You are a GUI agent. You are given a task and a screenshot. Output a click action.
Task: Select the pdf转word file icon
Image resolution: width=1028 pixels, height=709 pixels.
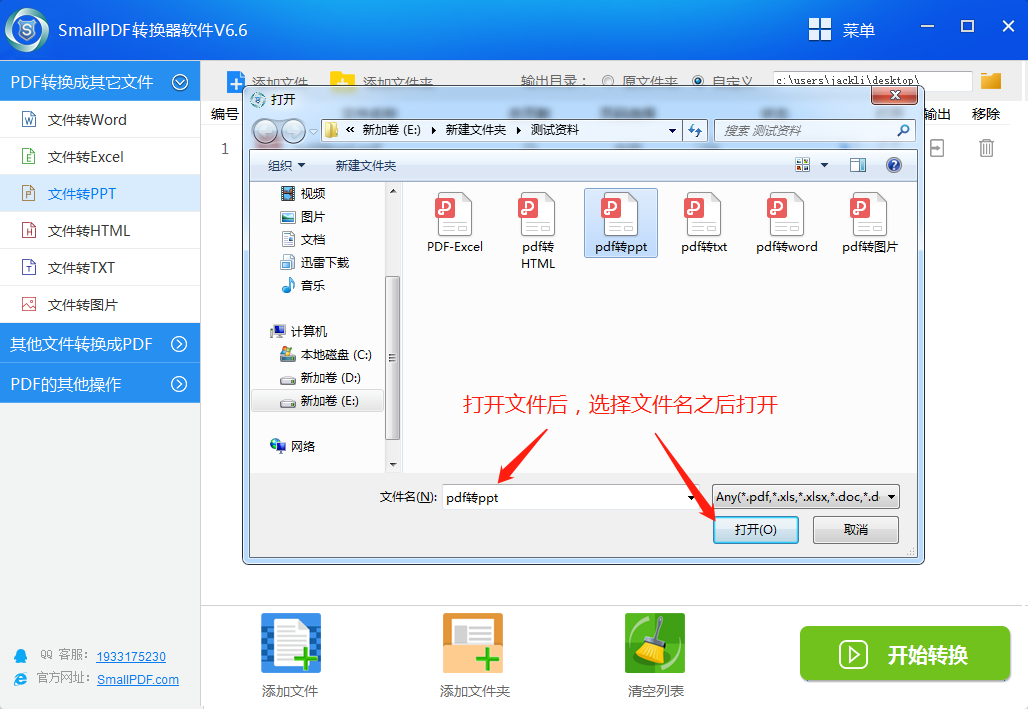tap(786, 215)
